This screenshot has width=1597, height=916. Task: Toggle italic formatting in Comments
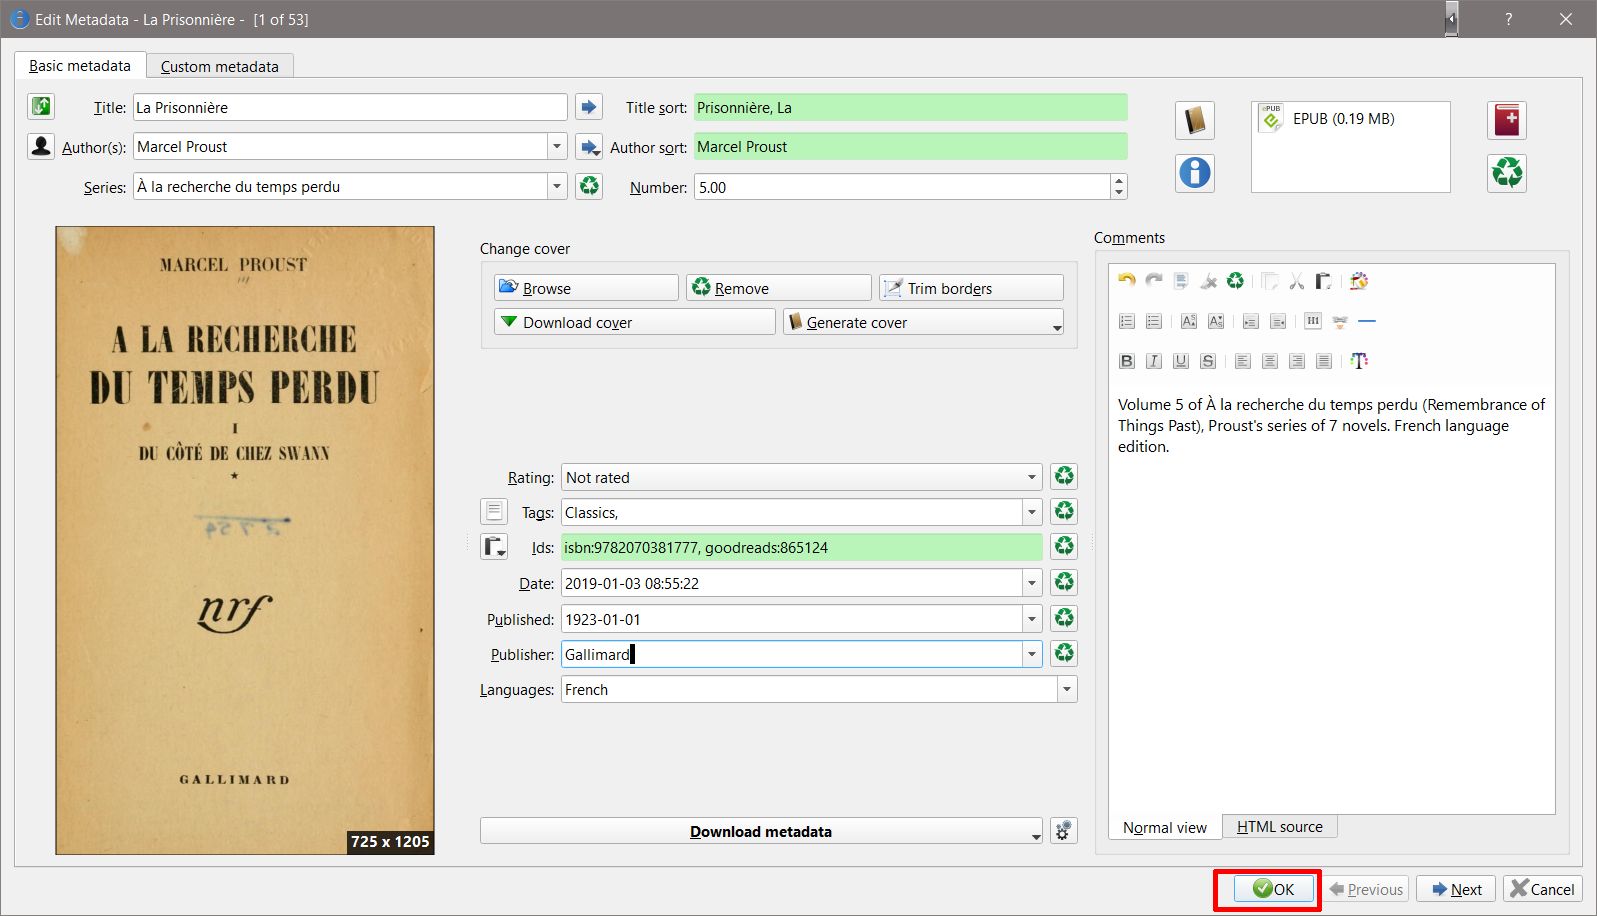pos(1154,361)
